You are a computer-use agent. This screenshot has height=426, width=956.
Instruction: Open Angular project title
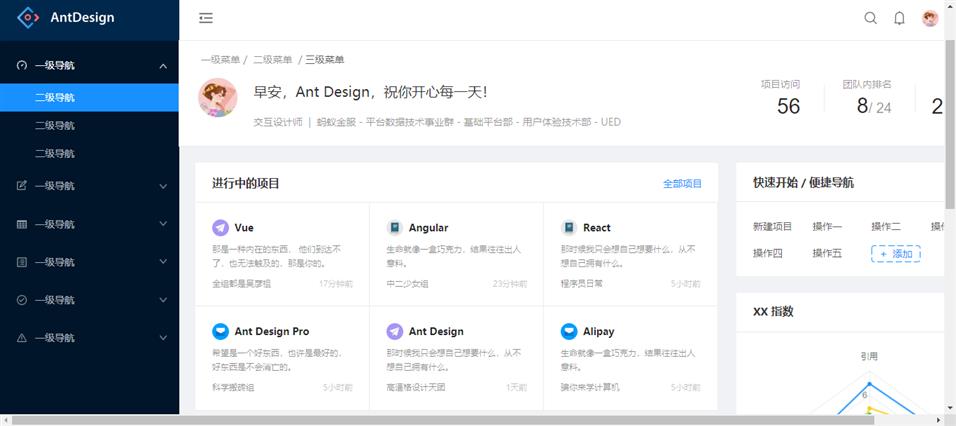pos(428,228)
